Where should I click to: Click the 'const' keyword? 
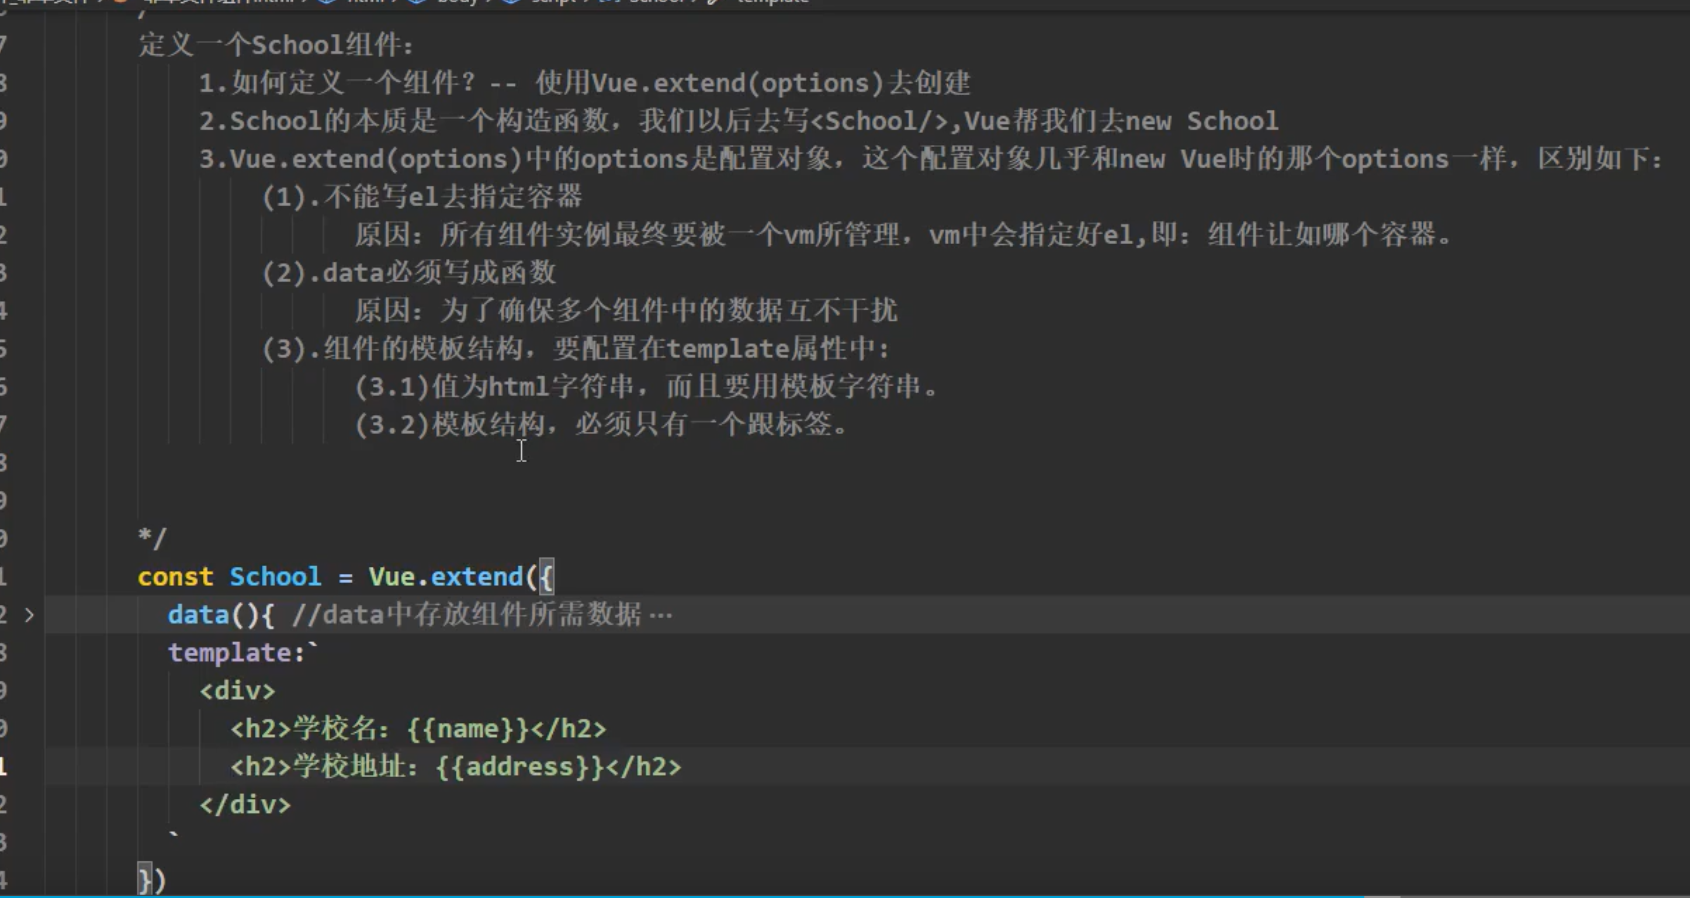(x=176, y=577)
